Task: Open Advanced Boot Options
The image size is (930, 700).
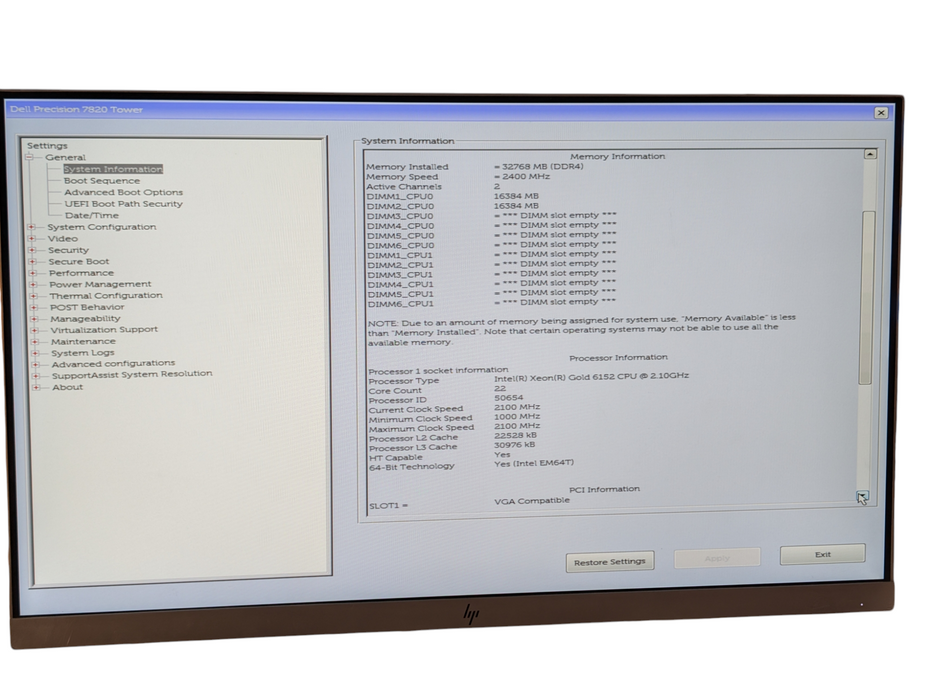Action: point(123,192)
